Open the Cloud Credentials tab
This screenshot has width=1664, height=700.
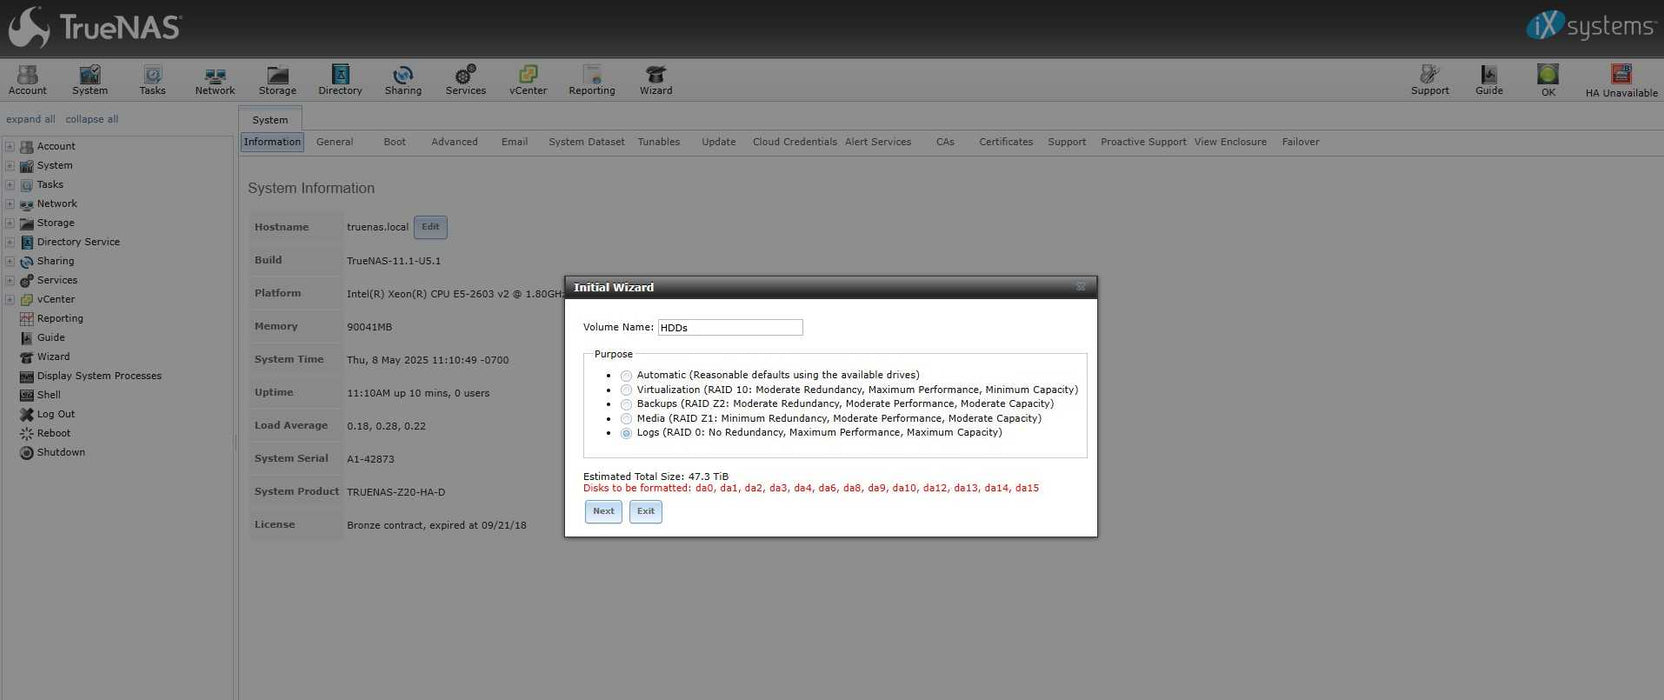[x=795, y=142]
